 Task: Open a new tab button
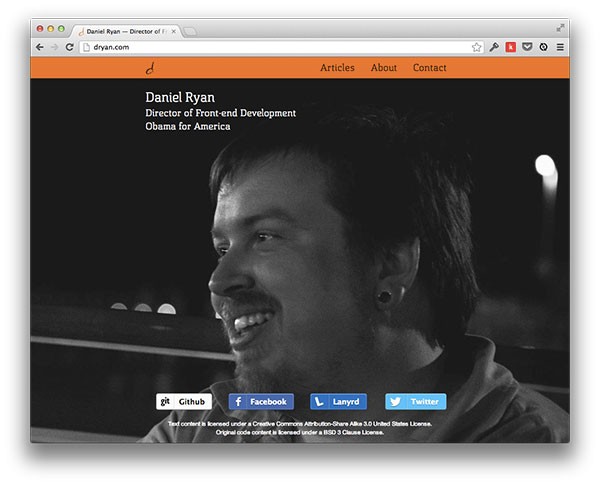[x=190, y=32]
